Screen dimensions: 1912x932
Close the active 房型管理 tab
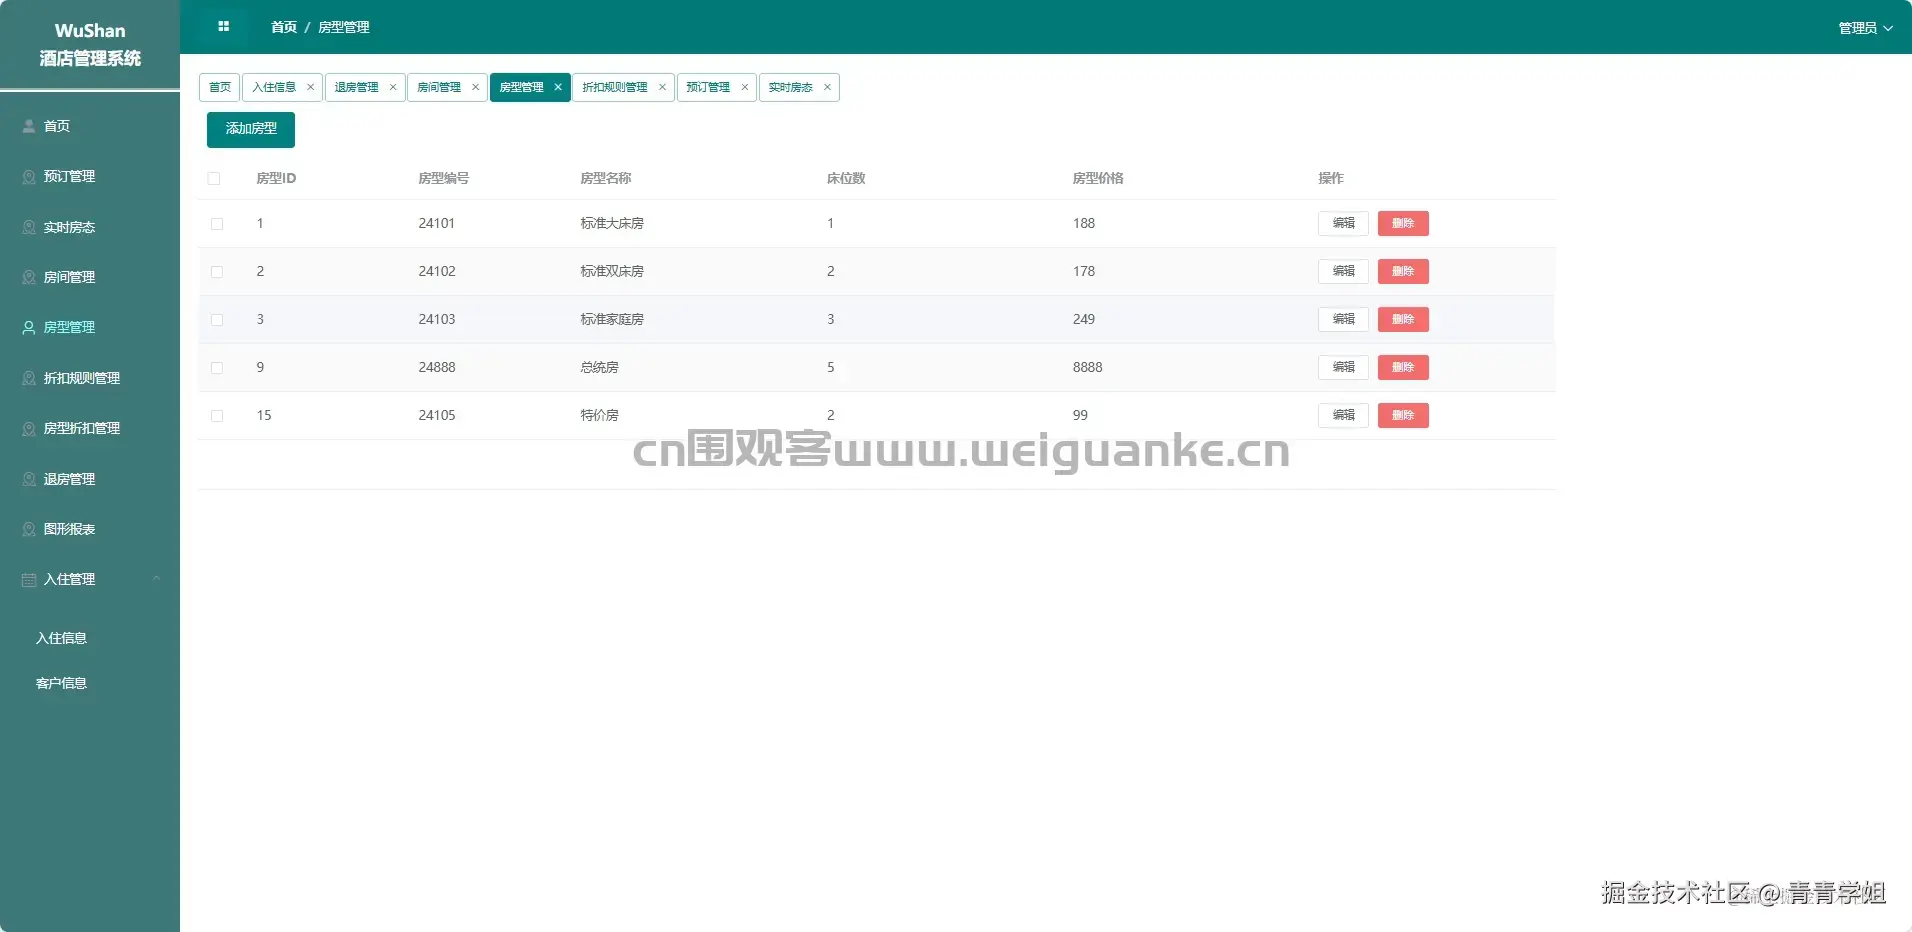(558, 87)
